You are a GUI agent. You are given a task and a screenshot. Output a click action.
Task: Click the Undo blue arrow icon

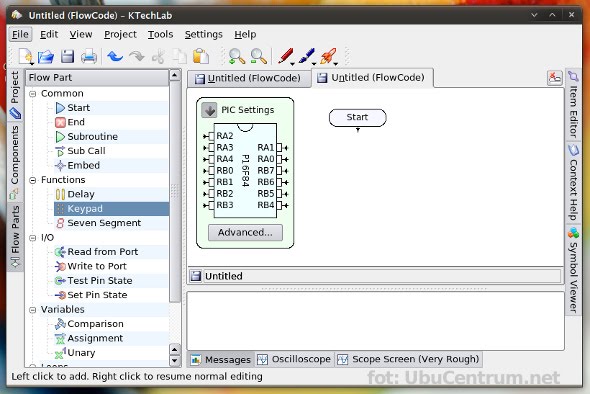(x=115, y=56)
